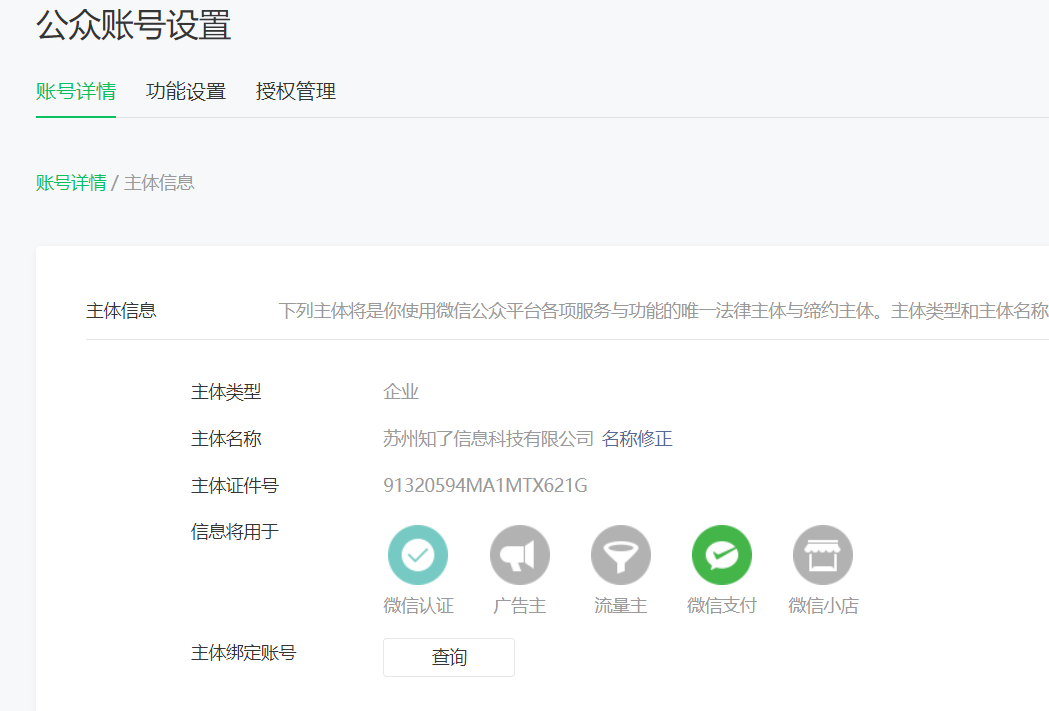The image size is (1049, 711).
Task: Click the 主体名称 label
Action: pos(226,439)
